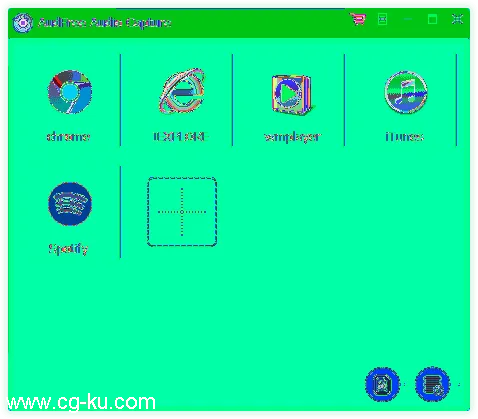Click the AudFree app logo
The width and height of the screenshot is (478, 419).
[23, 23]
